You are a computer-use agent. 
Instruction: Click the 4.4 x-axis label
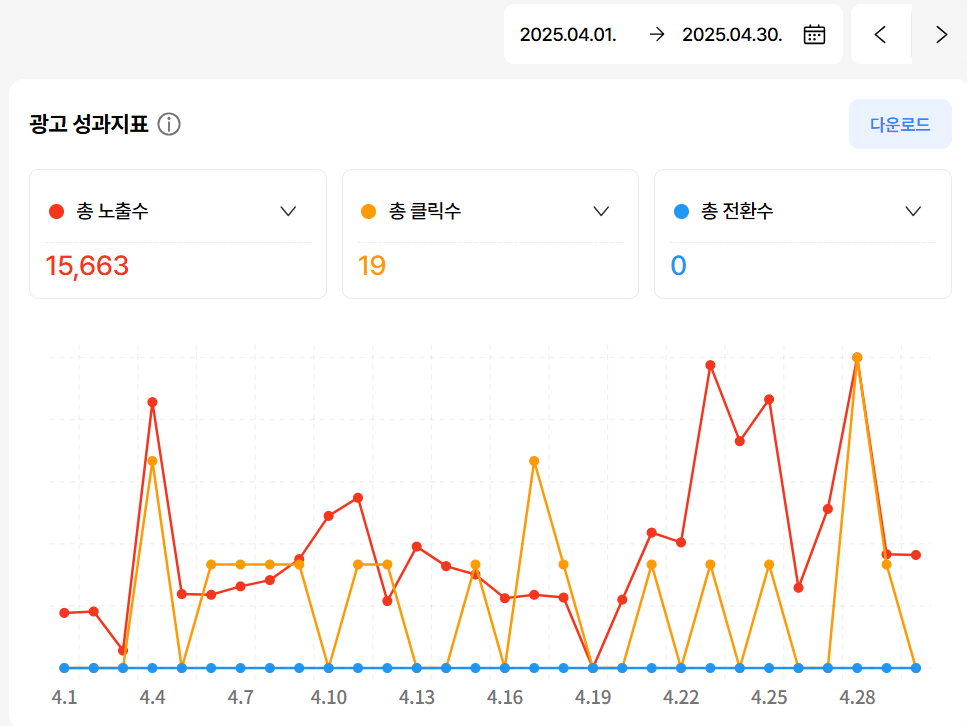(x=152, y=698)
